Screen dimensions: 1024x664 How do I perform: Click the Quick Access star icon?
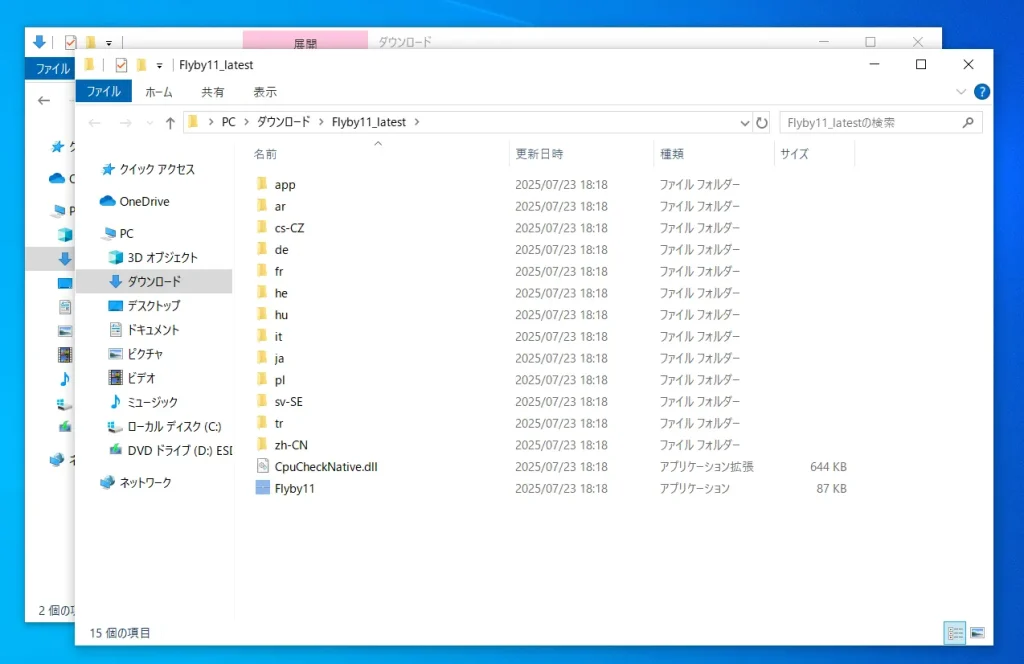coord(108,169)
